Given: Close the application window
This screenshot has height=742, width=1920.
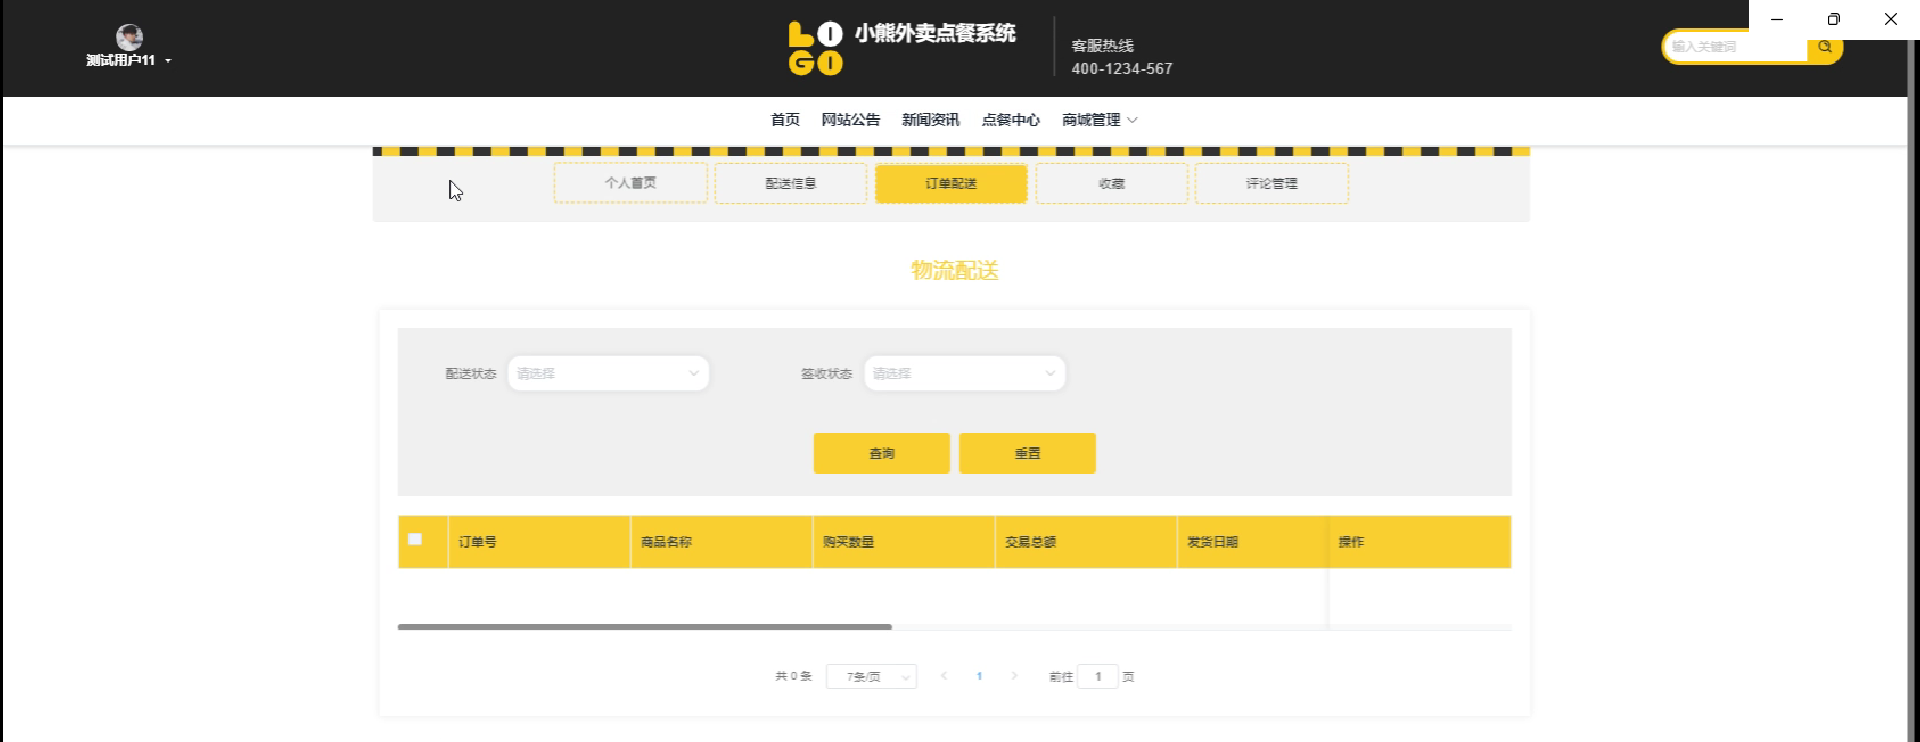Looking at the screenshot, I should click(1891, 19).
